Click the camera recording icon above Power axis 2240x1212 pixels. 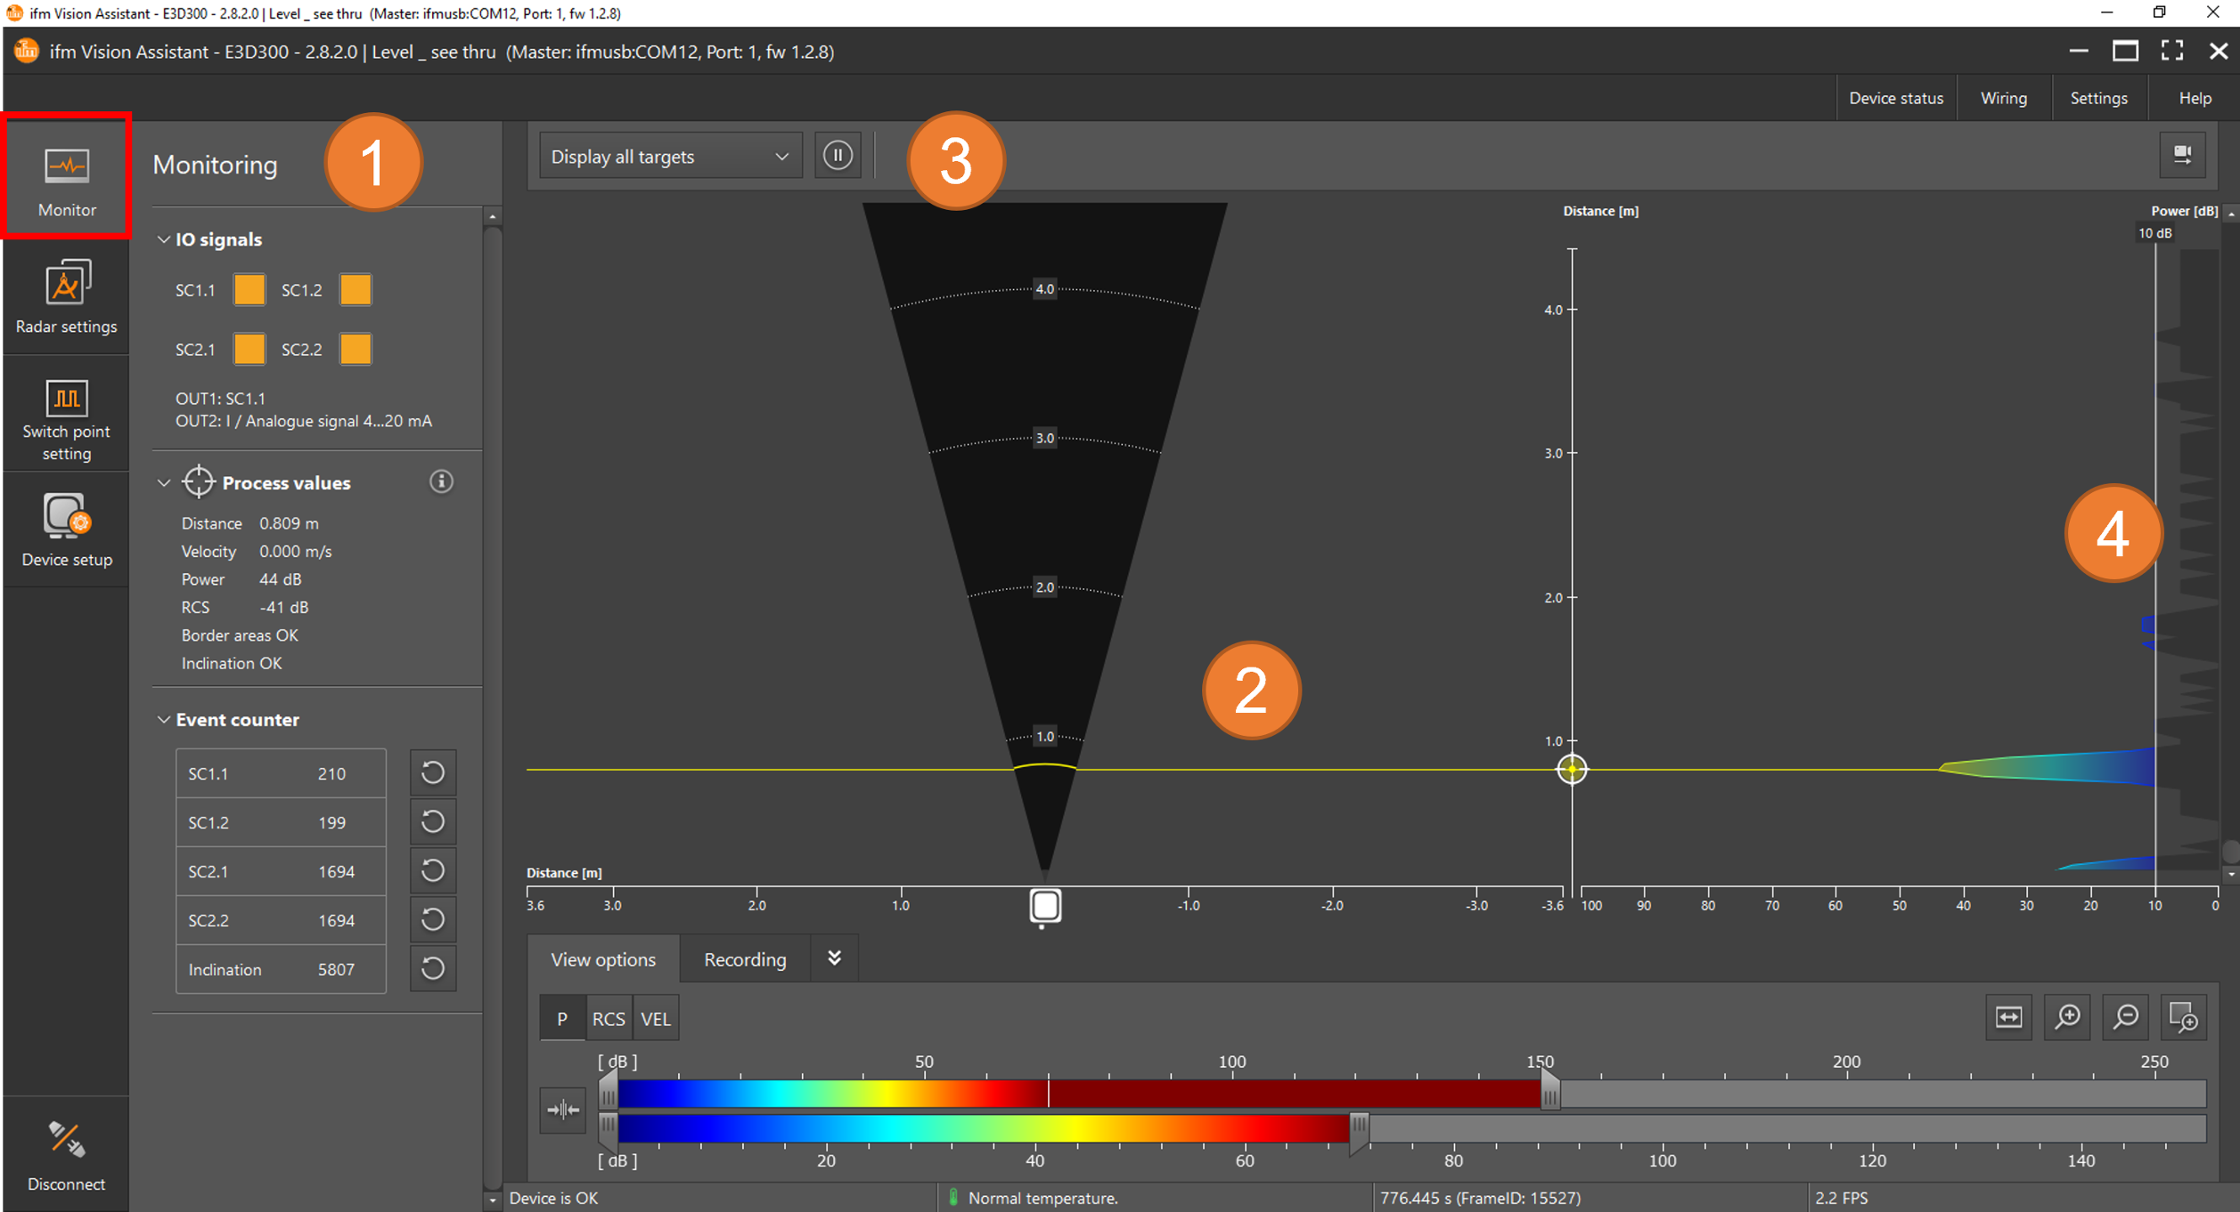pyautogui.click(x=2183, y=155)
